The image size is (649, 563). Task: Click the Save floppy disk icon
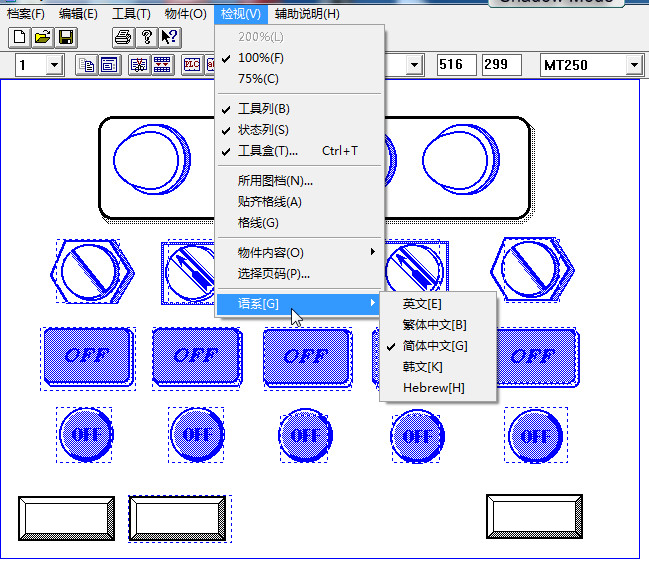[x=65, y=38]
